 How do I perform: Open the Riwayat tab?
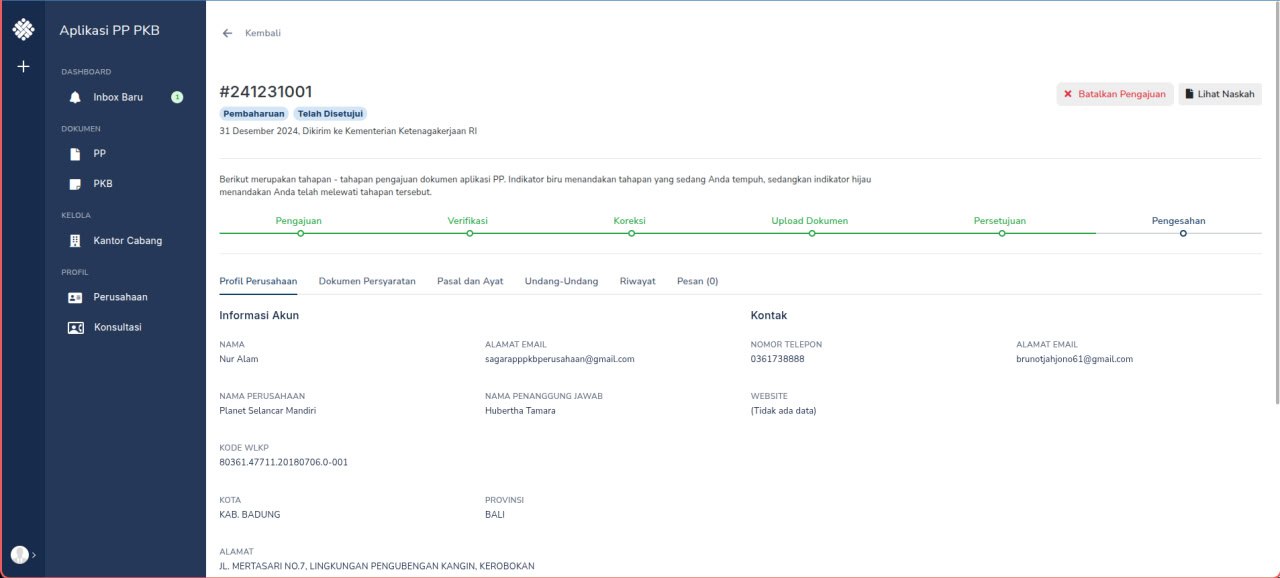(x=637, y=281)
